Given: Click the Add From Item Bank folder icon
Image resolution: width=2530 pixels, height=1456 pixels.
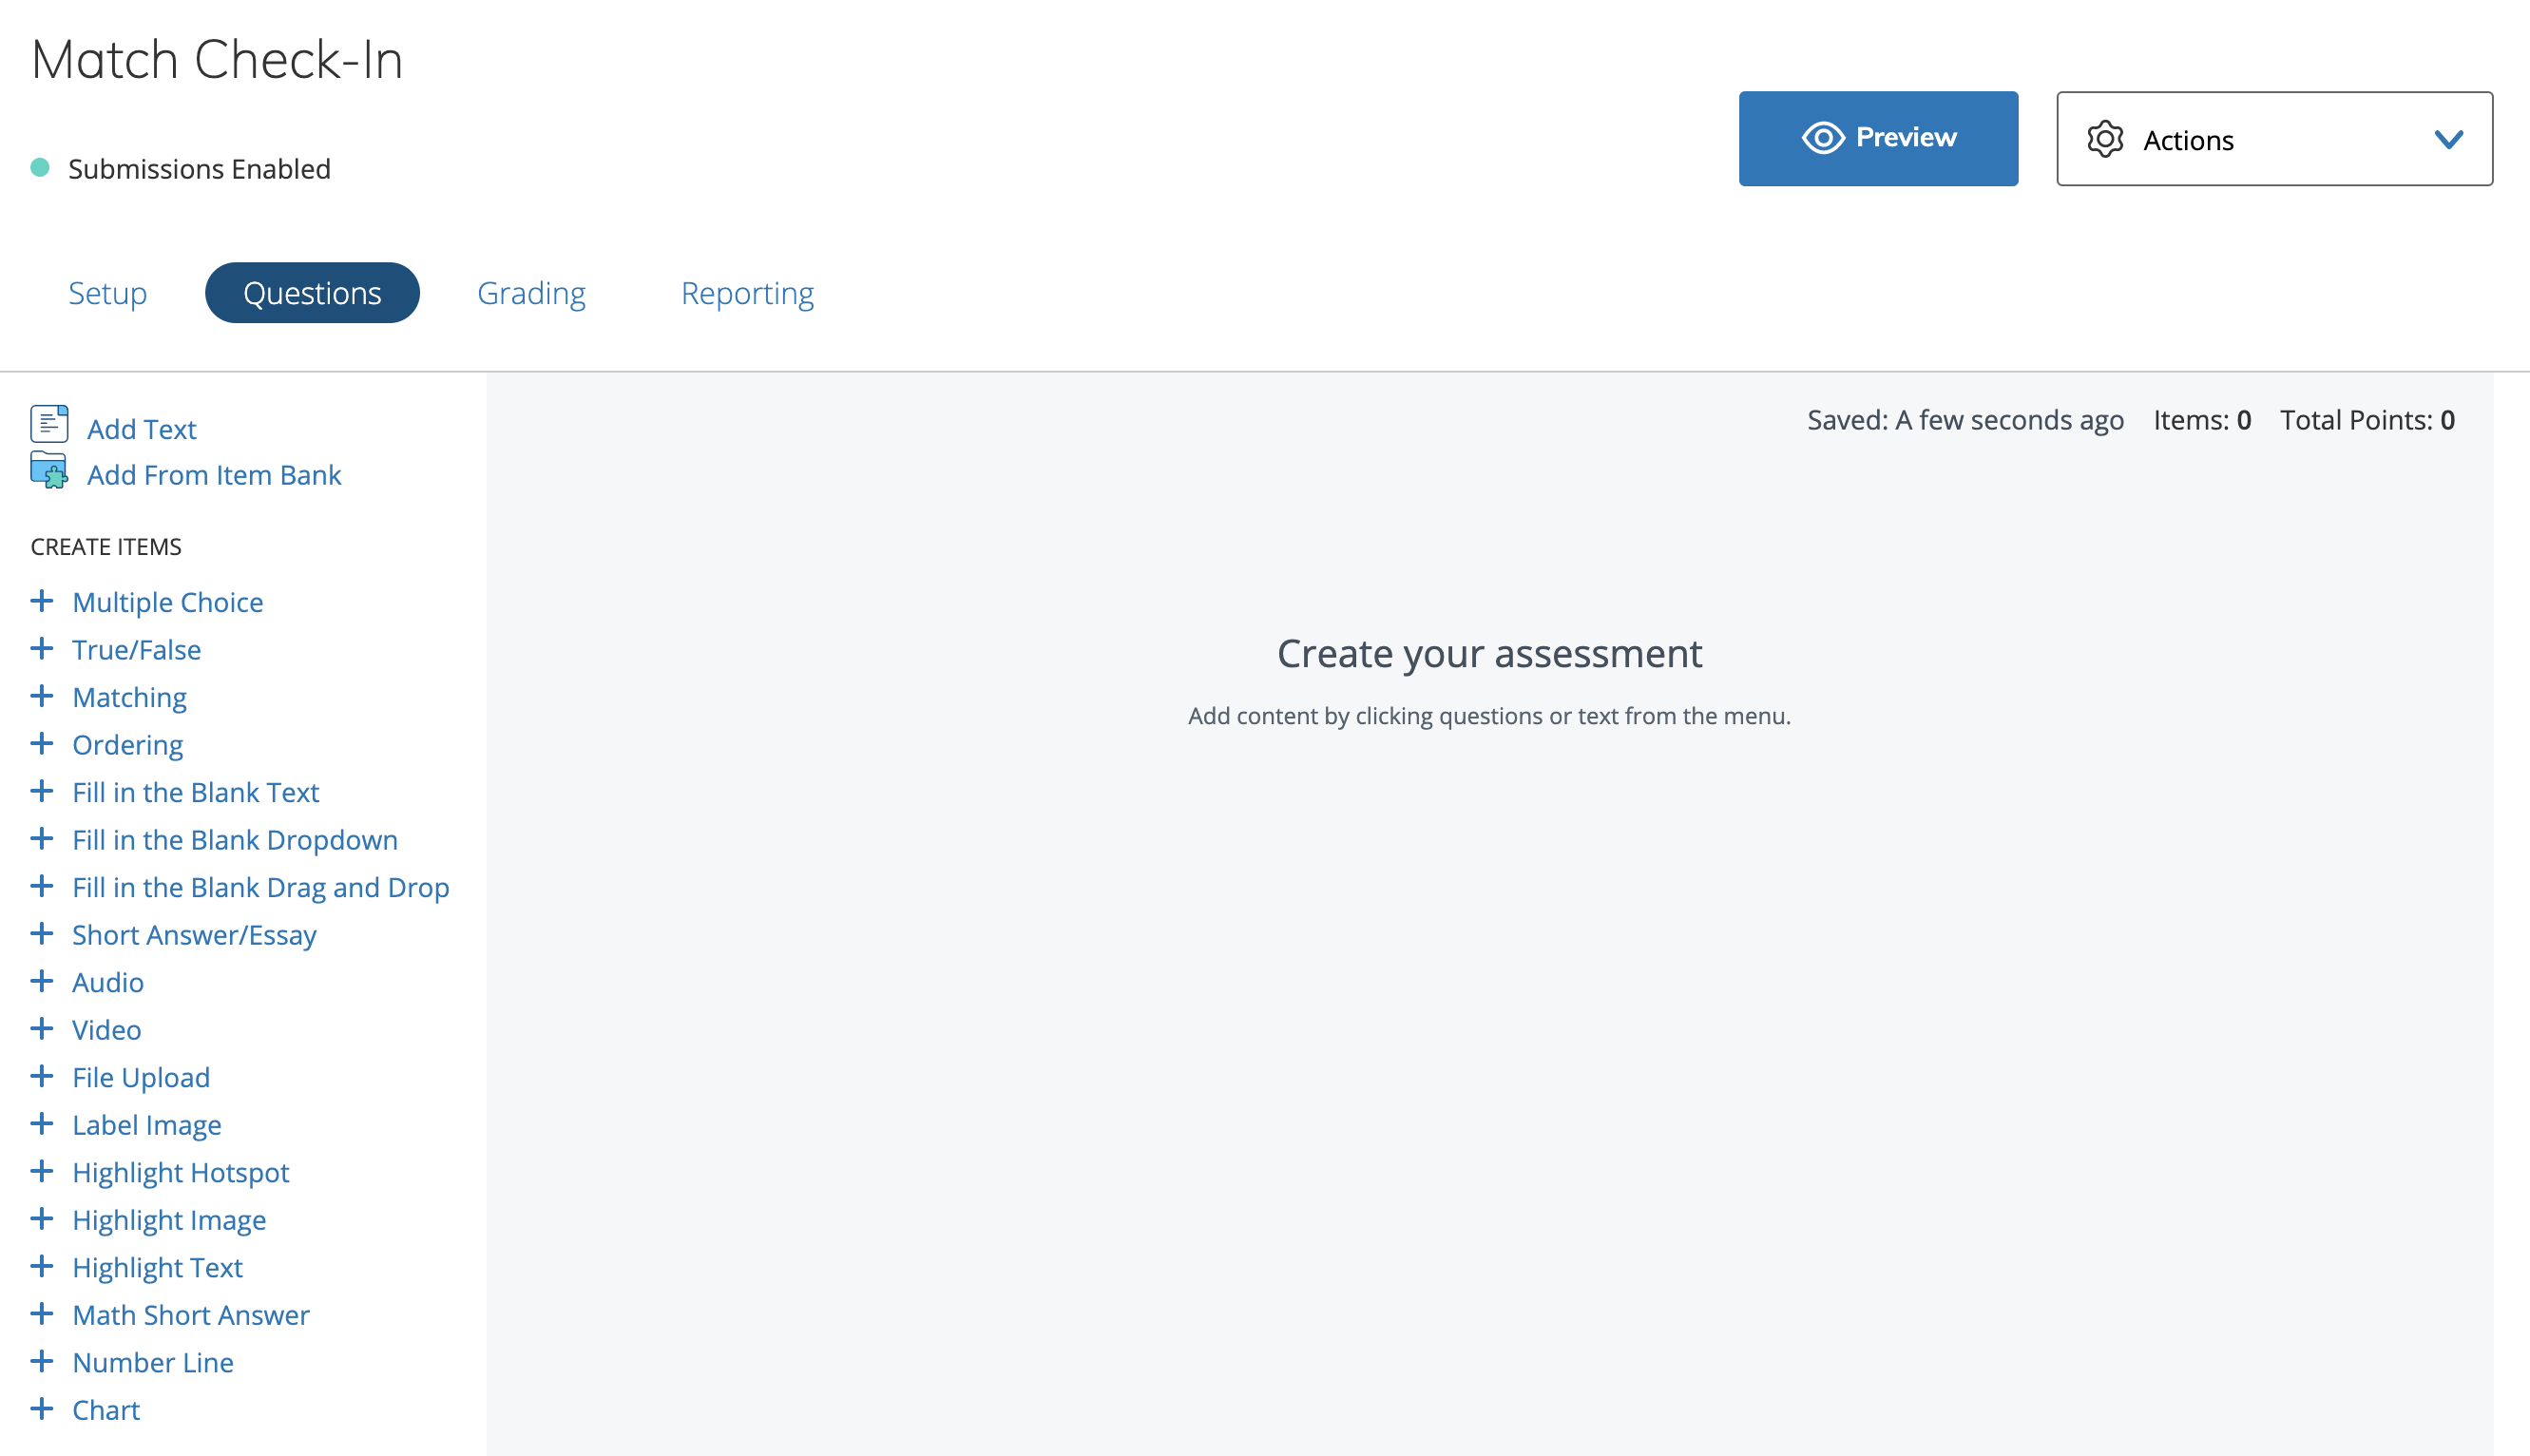Looking at the screenshot, I should click(x=49, y=471).
